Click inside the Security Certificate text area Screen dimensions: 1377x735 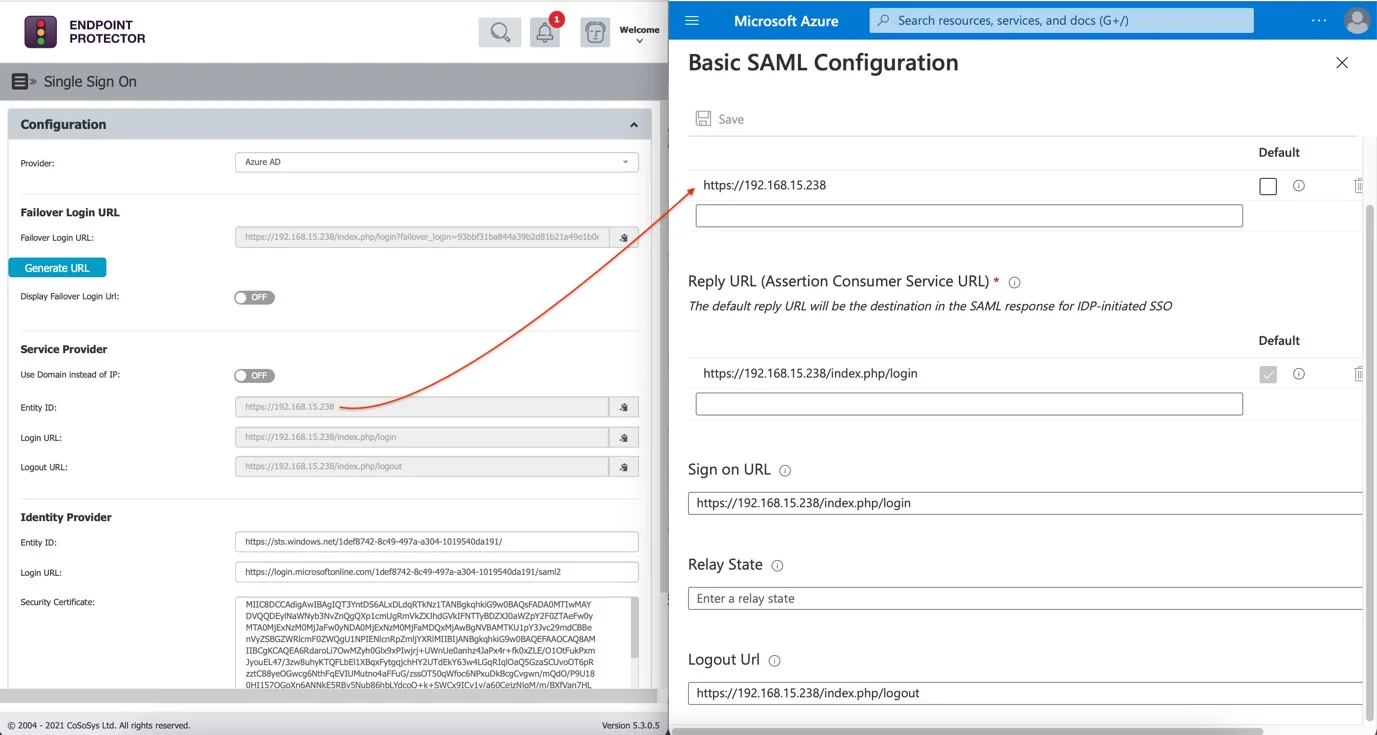tap(431, 643)
